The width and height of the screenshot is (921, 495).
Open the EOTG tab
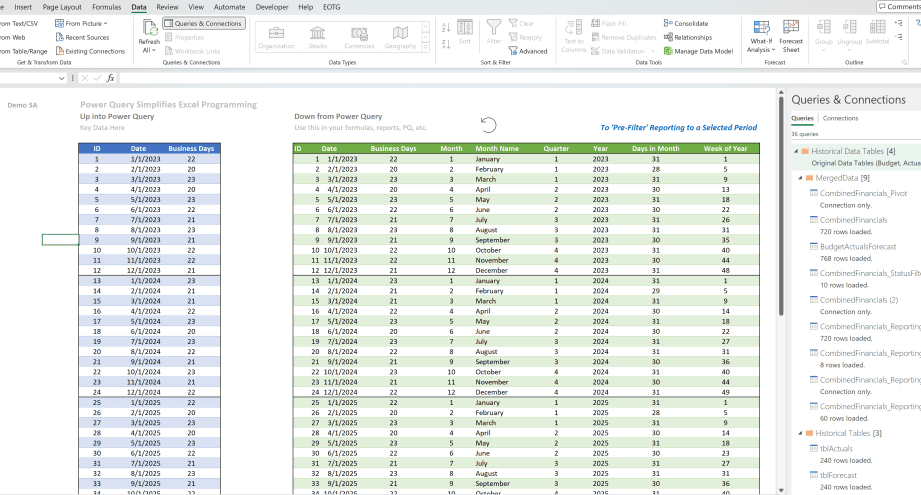(x=331, y=7)
